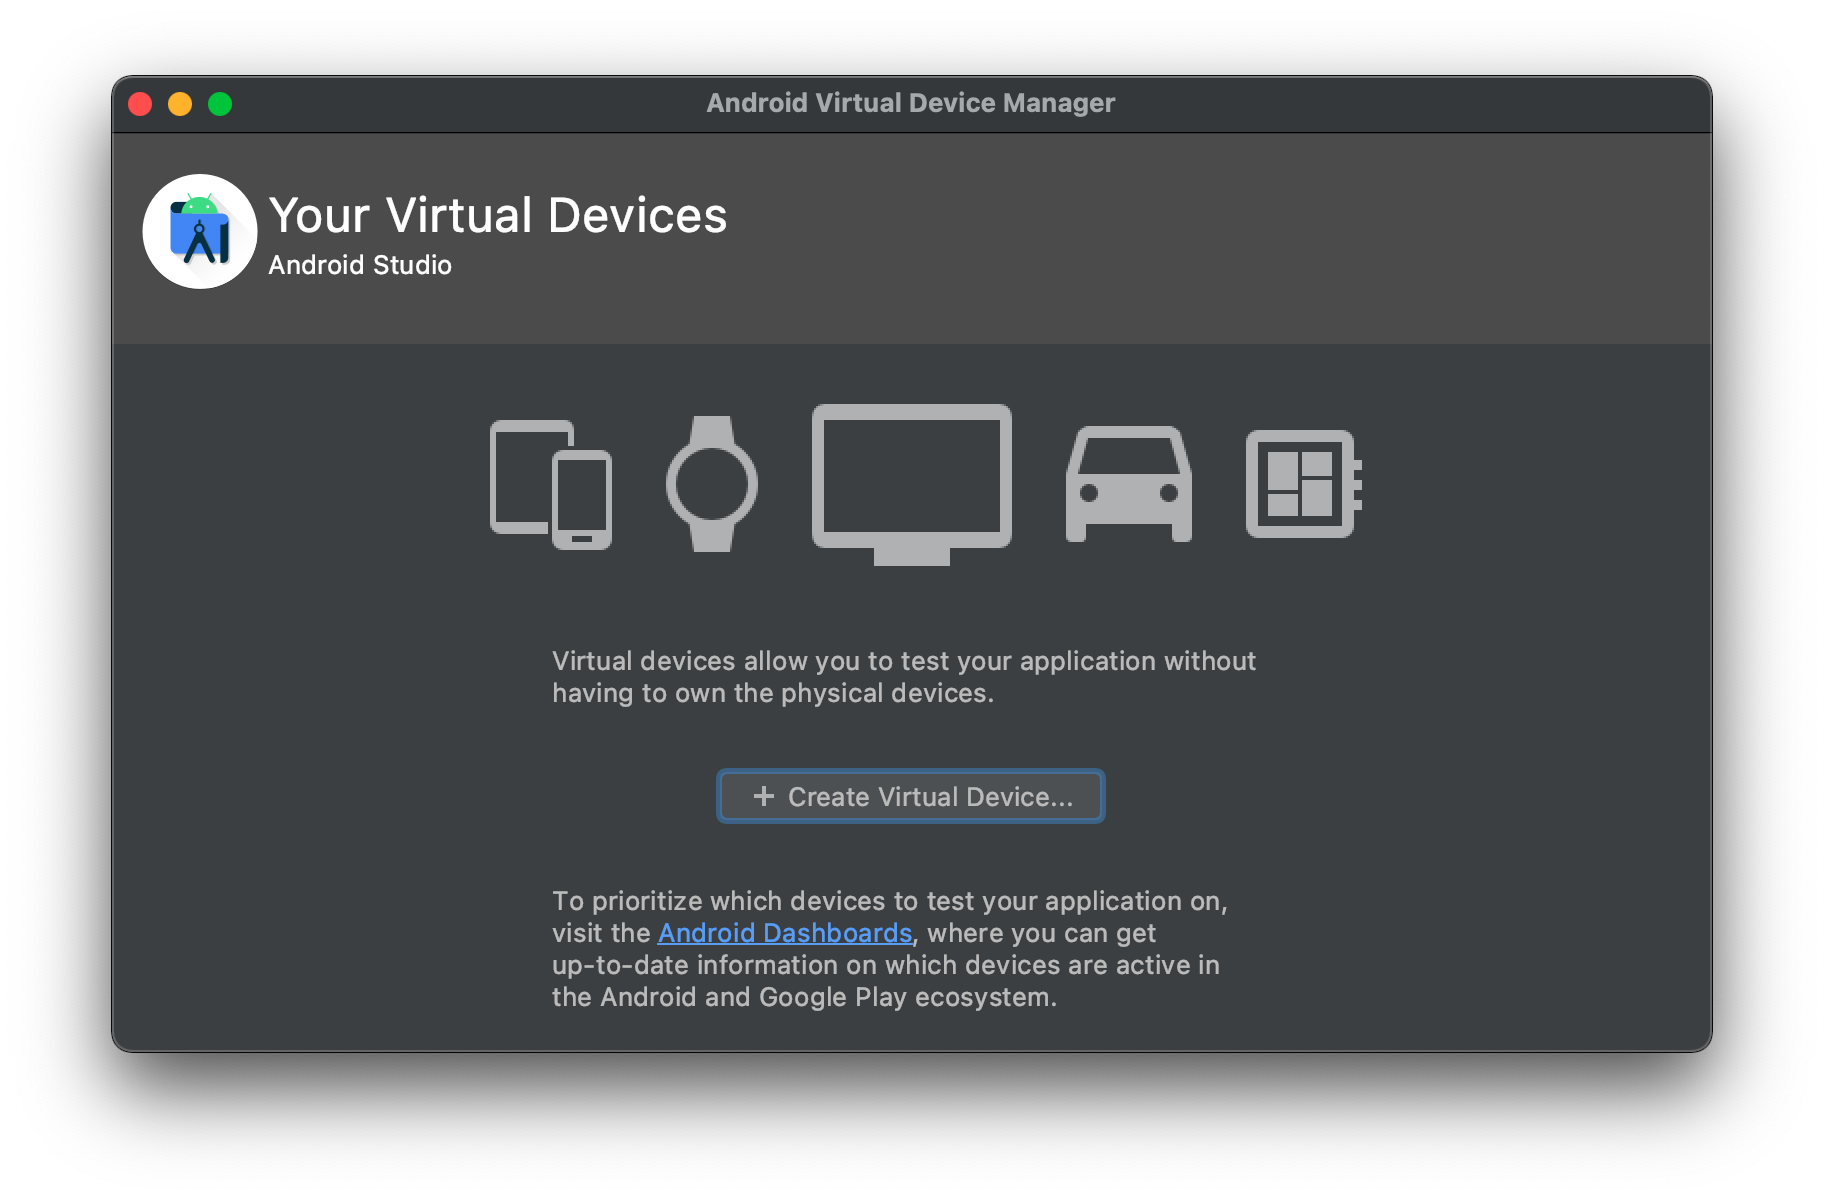Image resolution: width=1824 pixels, height=1200 pixels.
Task: Click the Android Studio logo icon
Action: tap(200, 231)
